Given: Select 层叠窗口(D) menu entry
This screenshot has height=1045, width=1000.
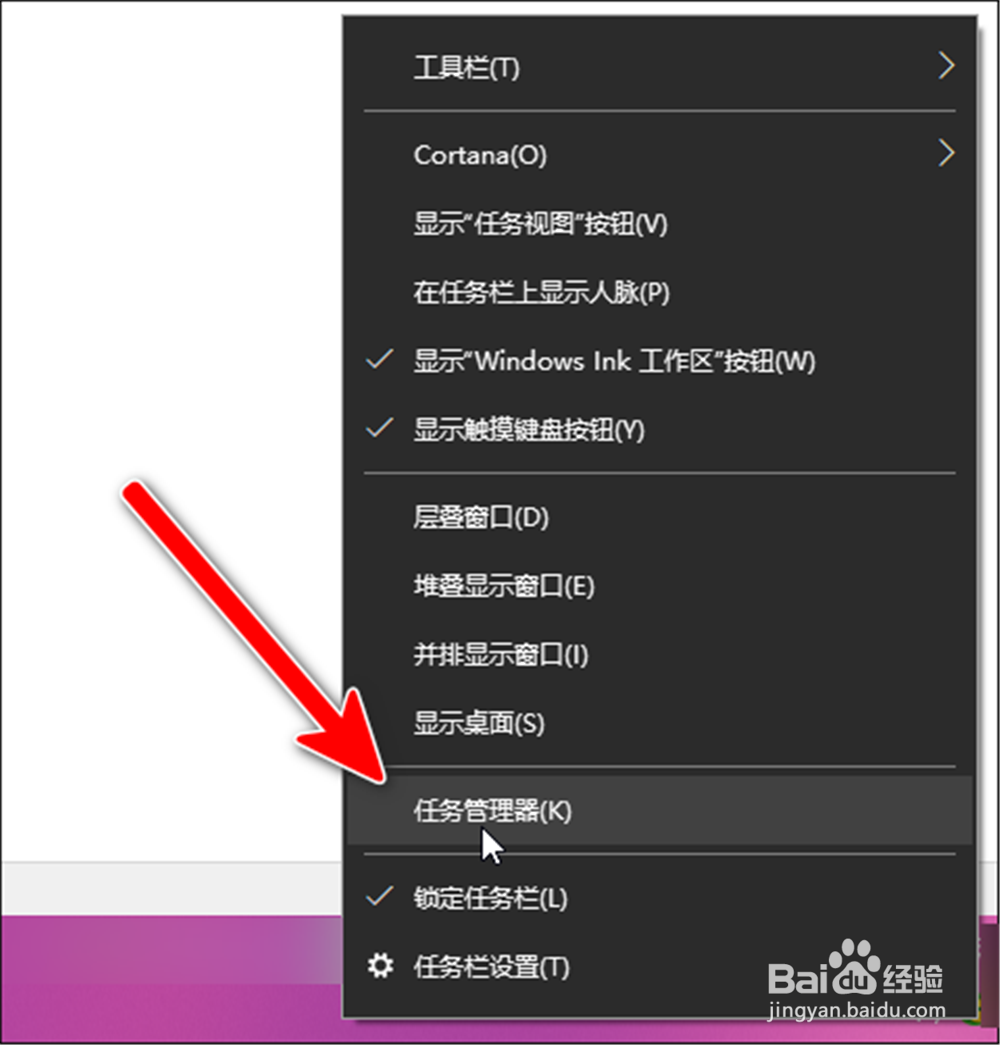Looking at the screenshot, I should 659,517.
